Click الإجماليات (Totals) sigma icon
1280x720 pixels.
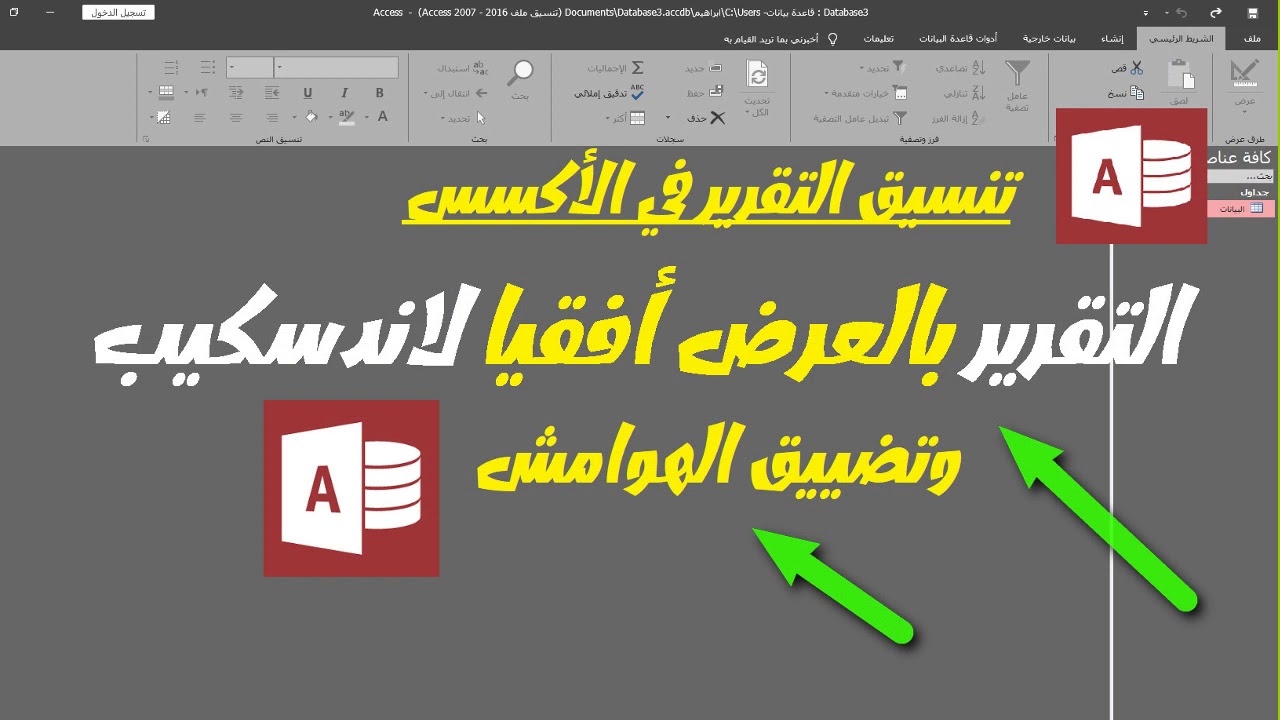tap(637, 68)
